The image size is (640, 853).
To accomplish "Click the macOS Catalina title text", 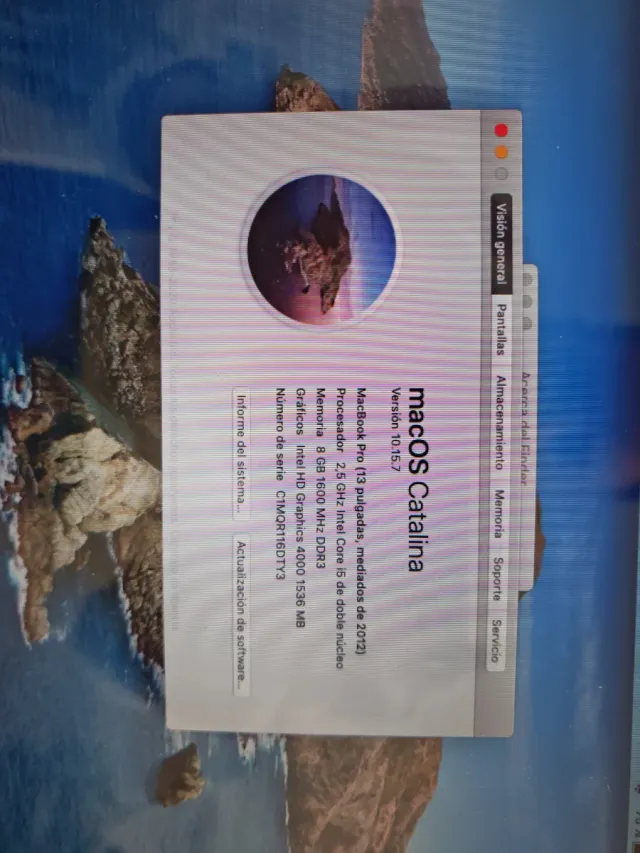I will [x=417, y=479].
